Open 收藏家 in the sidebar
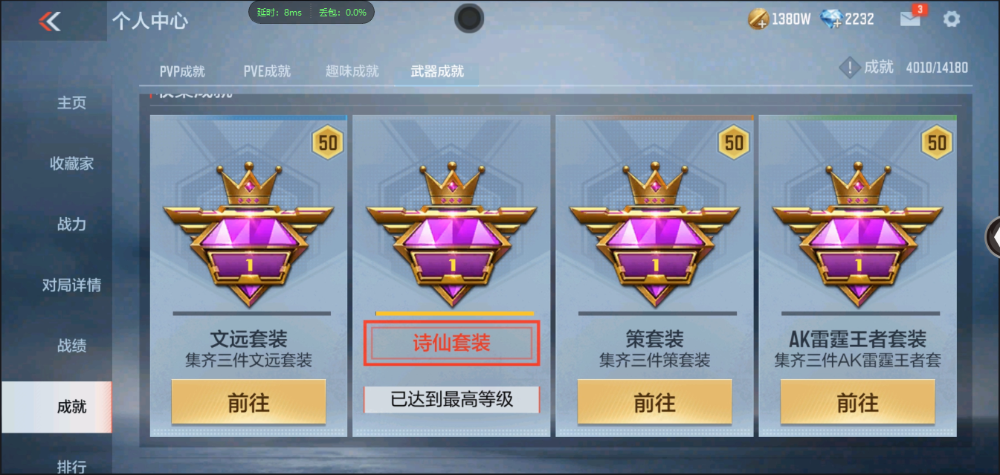 71,164
